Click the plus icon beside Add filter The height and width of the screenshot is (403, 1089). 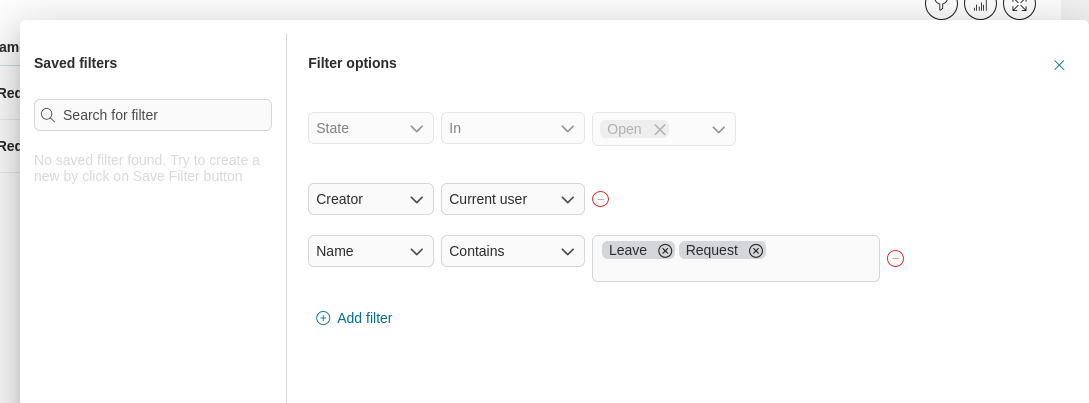(323, 318)
